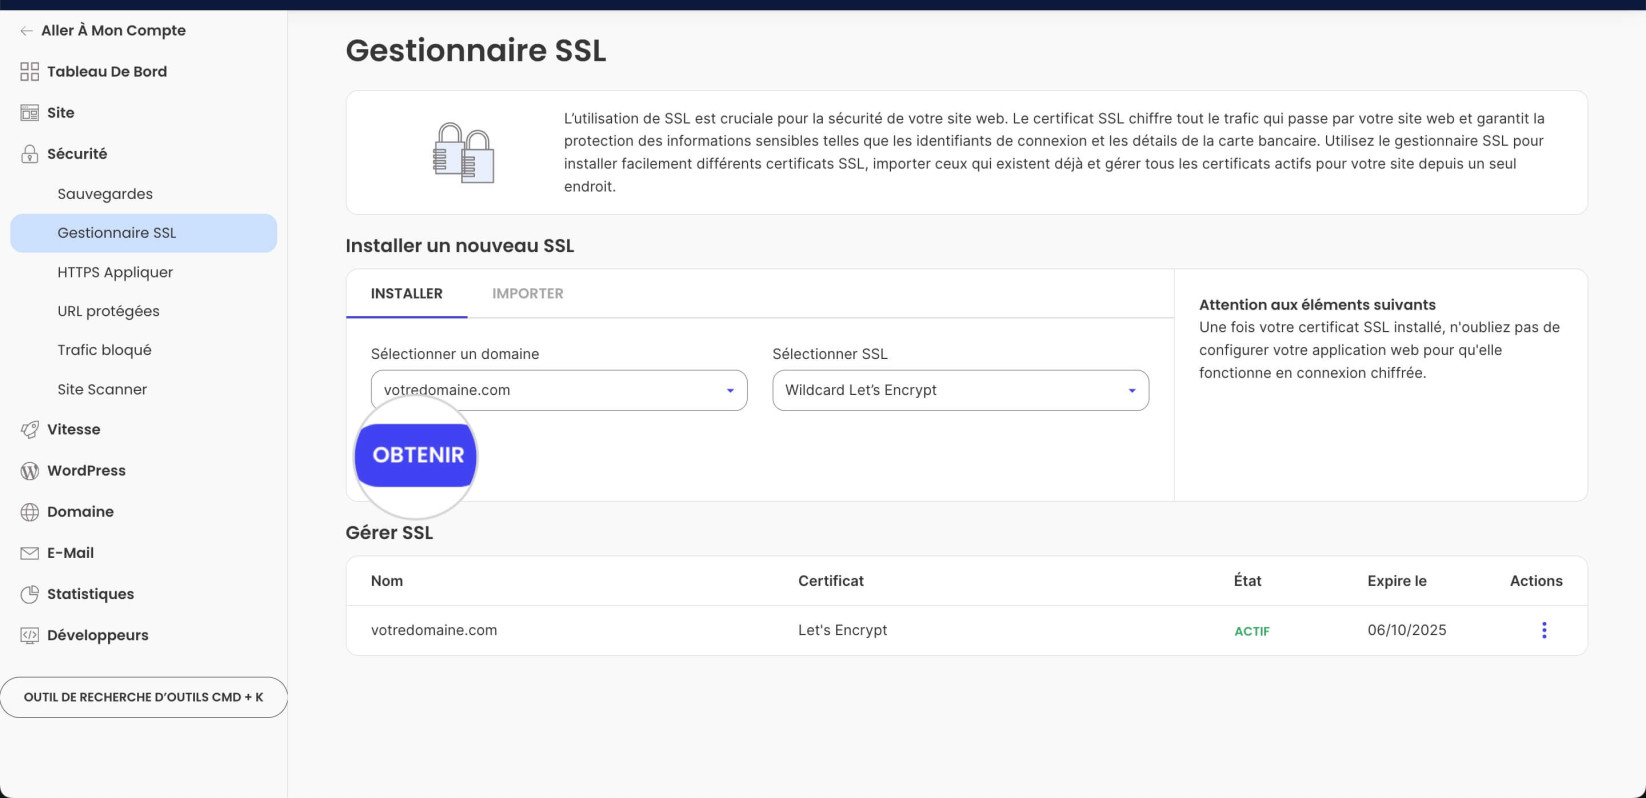The width and height of the screenshot is (1646, 798).
Task: Click the expiry date 06/10/2025
Action: click(x=1407, y=630)
